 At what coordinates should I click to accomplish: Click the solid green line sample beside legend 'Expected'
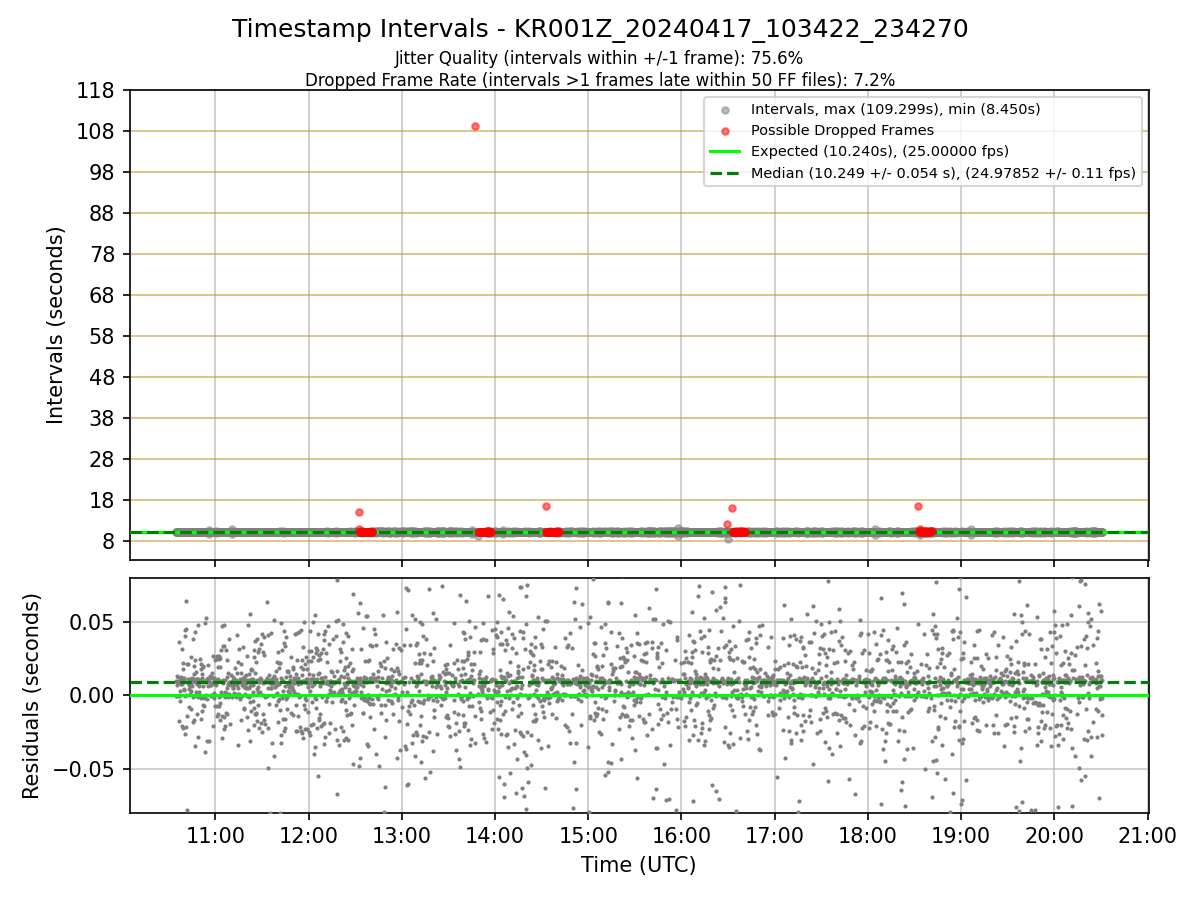pos(725,152)
